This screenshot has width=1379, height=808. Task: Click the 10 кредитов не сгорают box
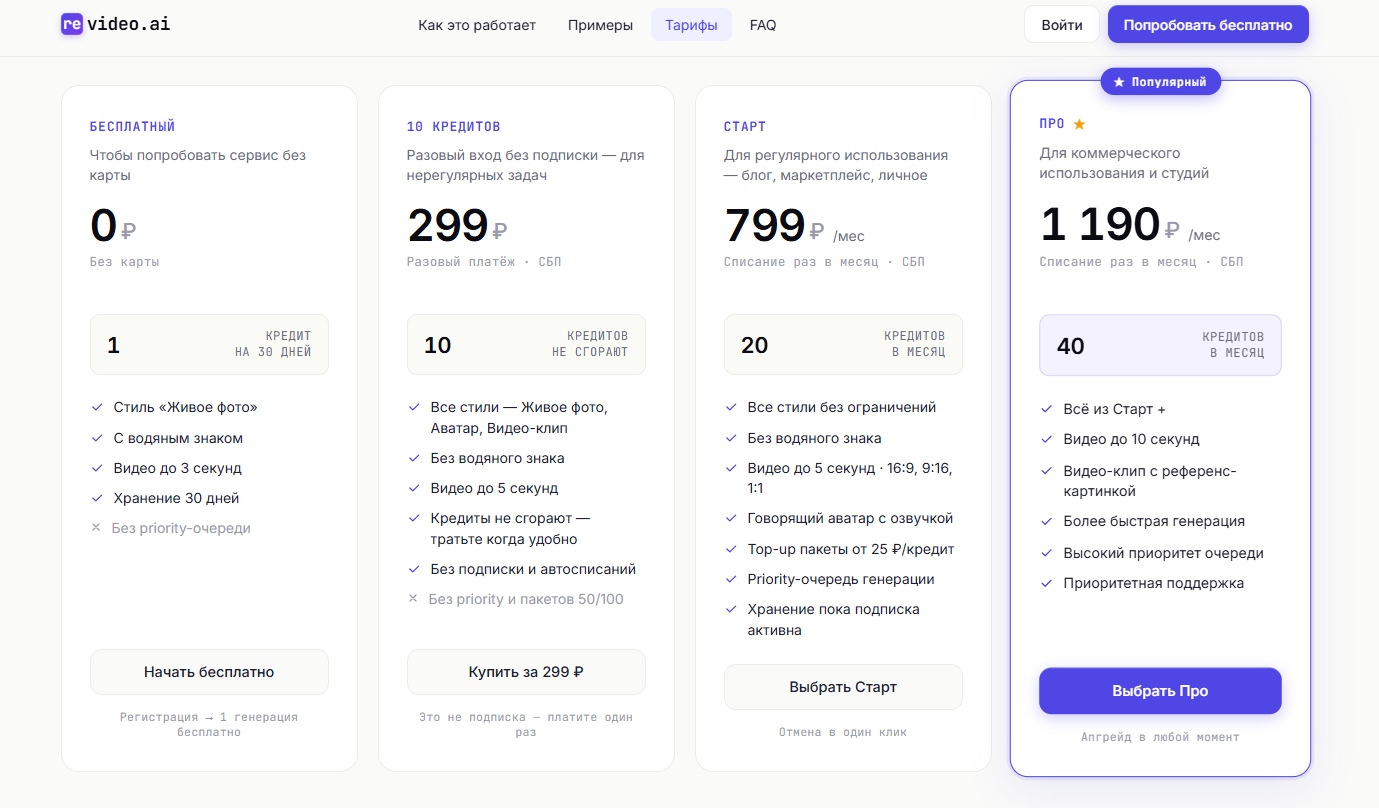click(x=526, y=345)
